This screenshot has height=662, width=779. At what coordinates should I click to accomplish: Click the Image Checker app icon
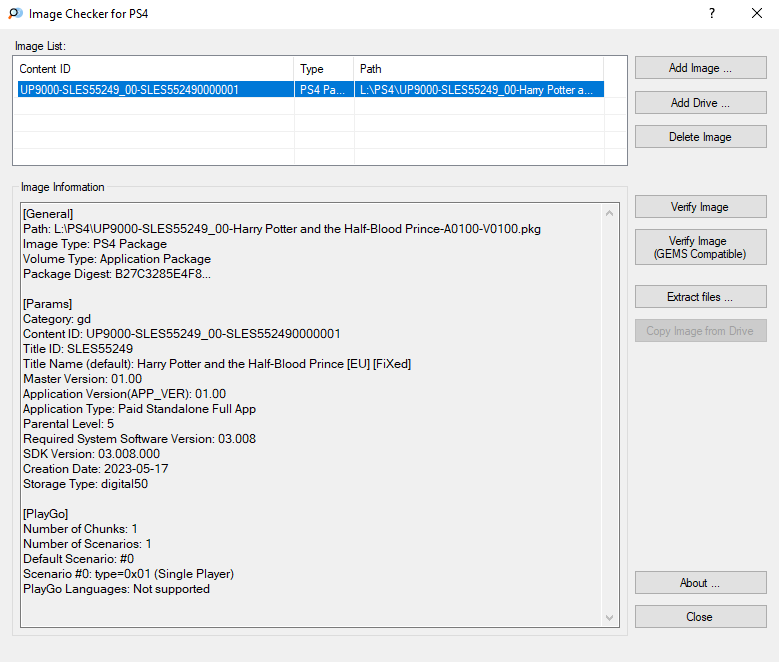tap(15, 13)
